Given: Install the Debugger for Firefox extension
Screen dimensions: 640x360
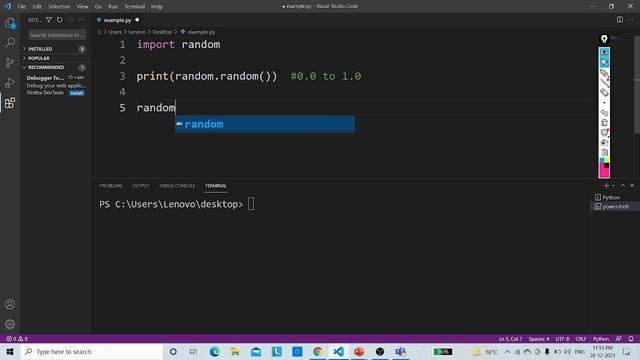Looking at the screenshot, I should click(x=76, y=93).
